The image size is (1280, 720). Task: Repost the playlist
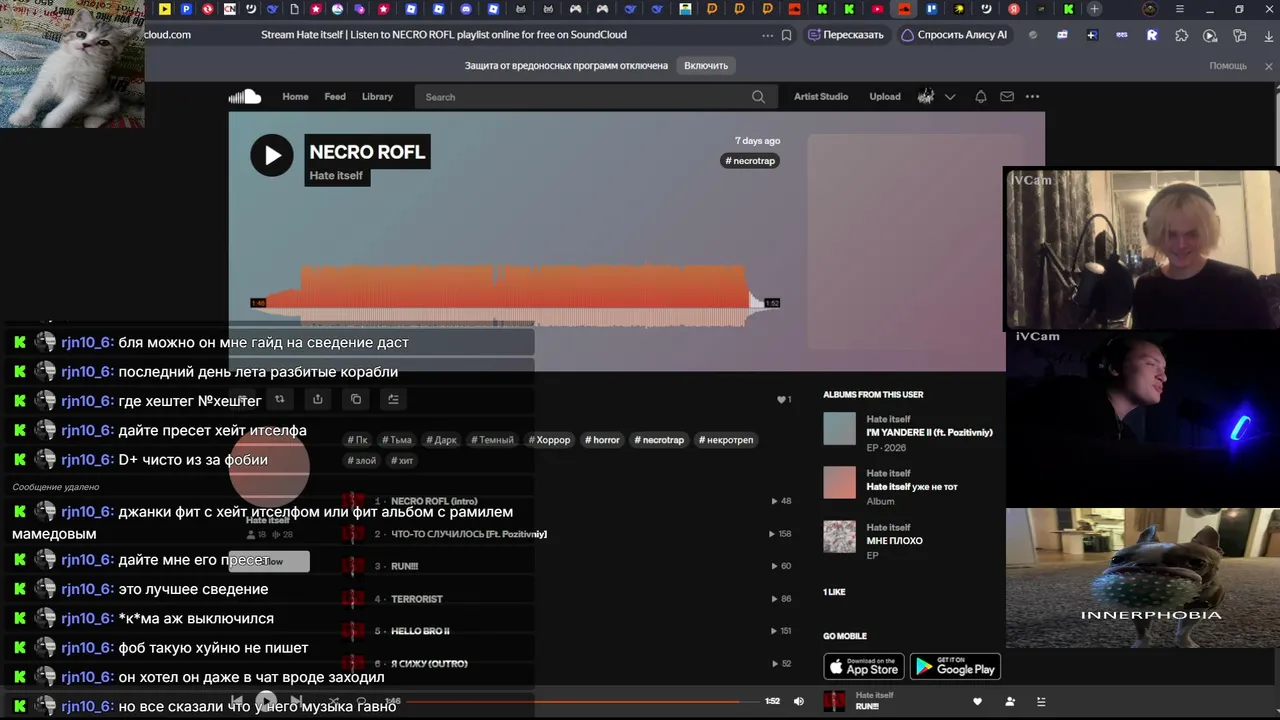tap(280, 399)
